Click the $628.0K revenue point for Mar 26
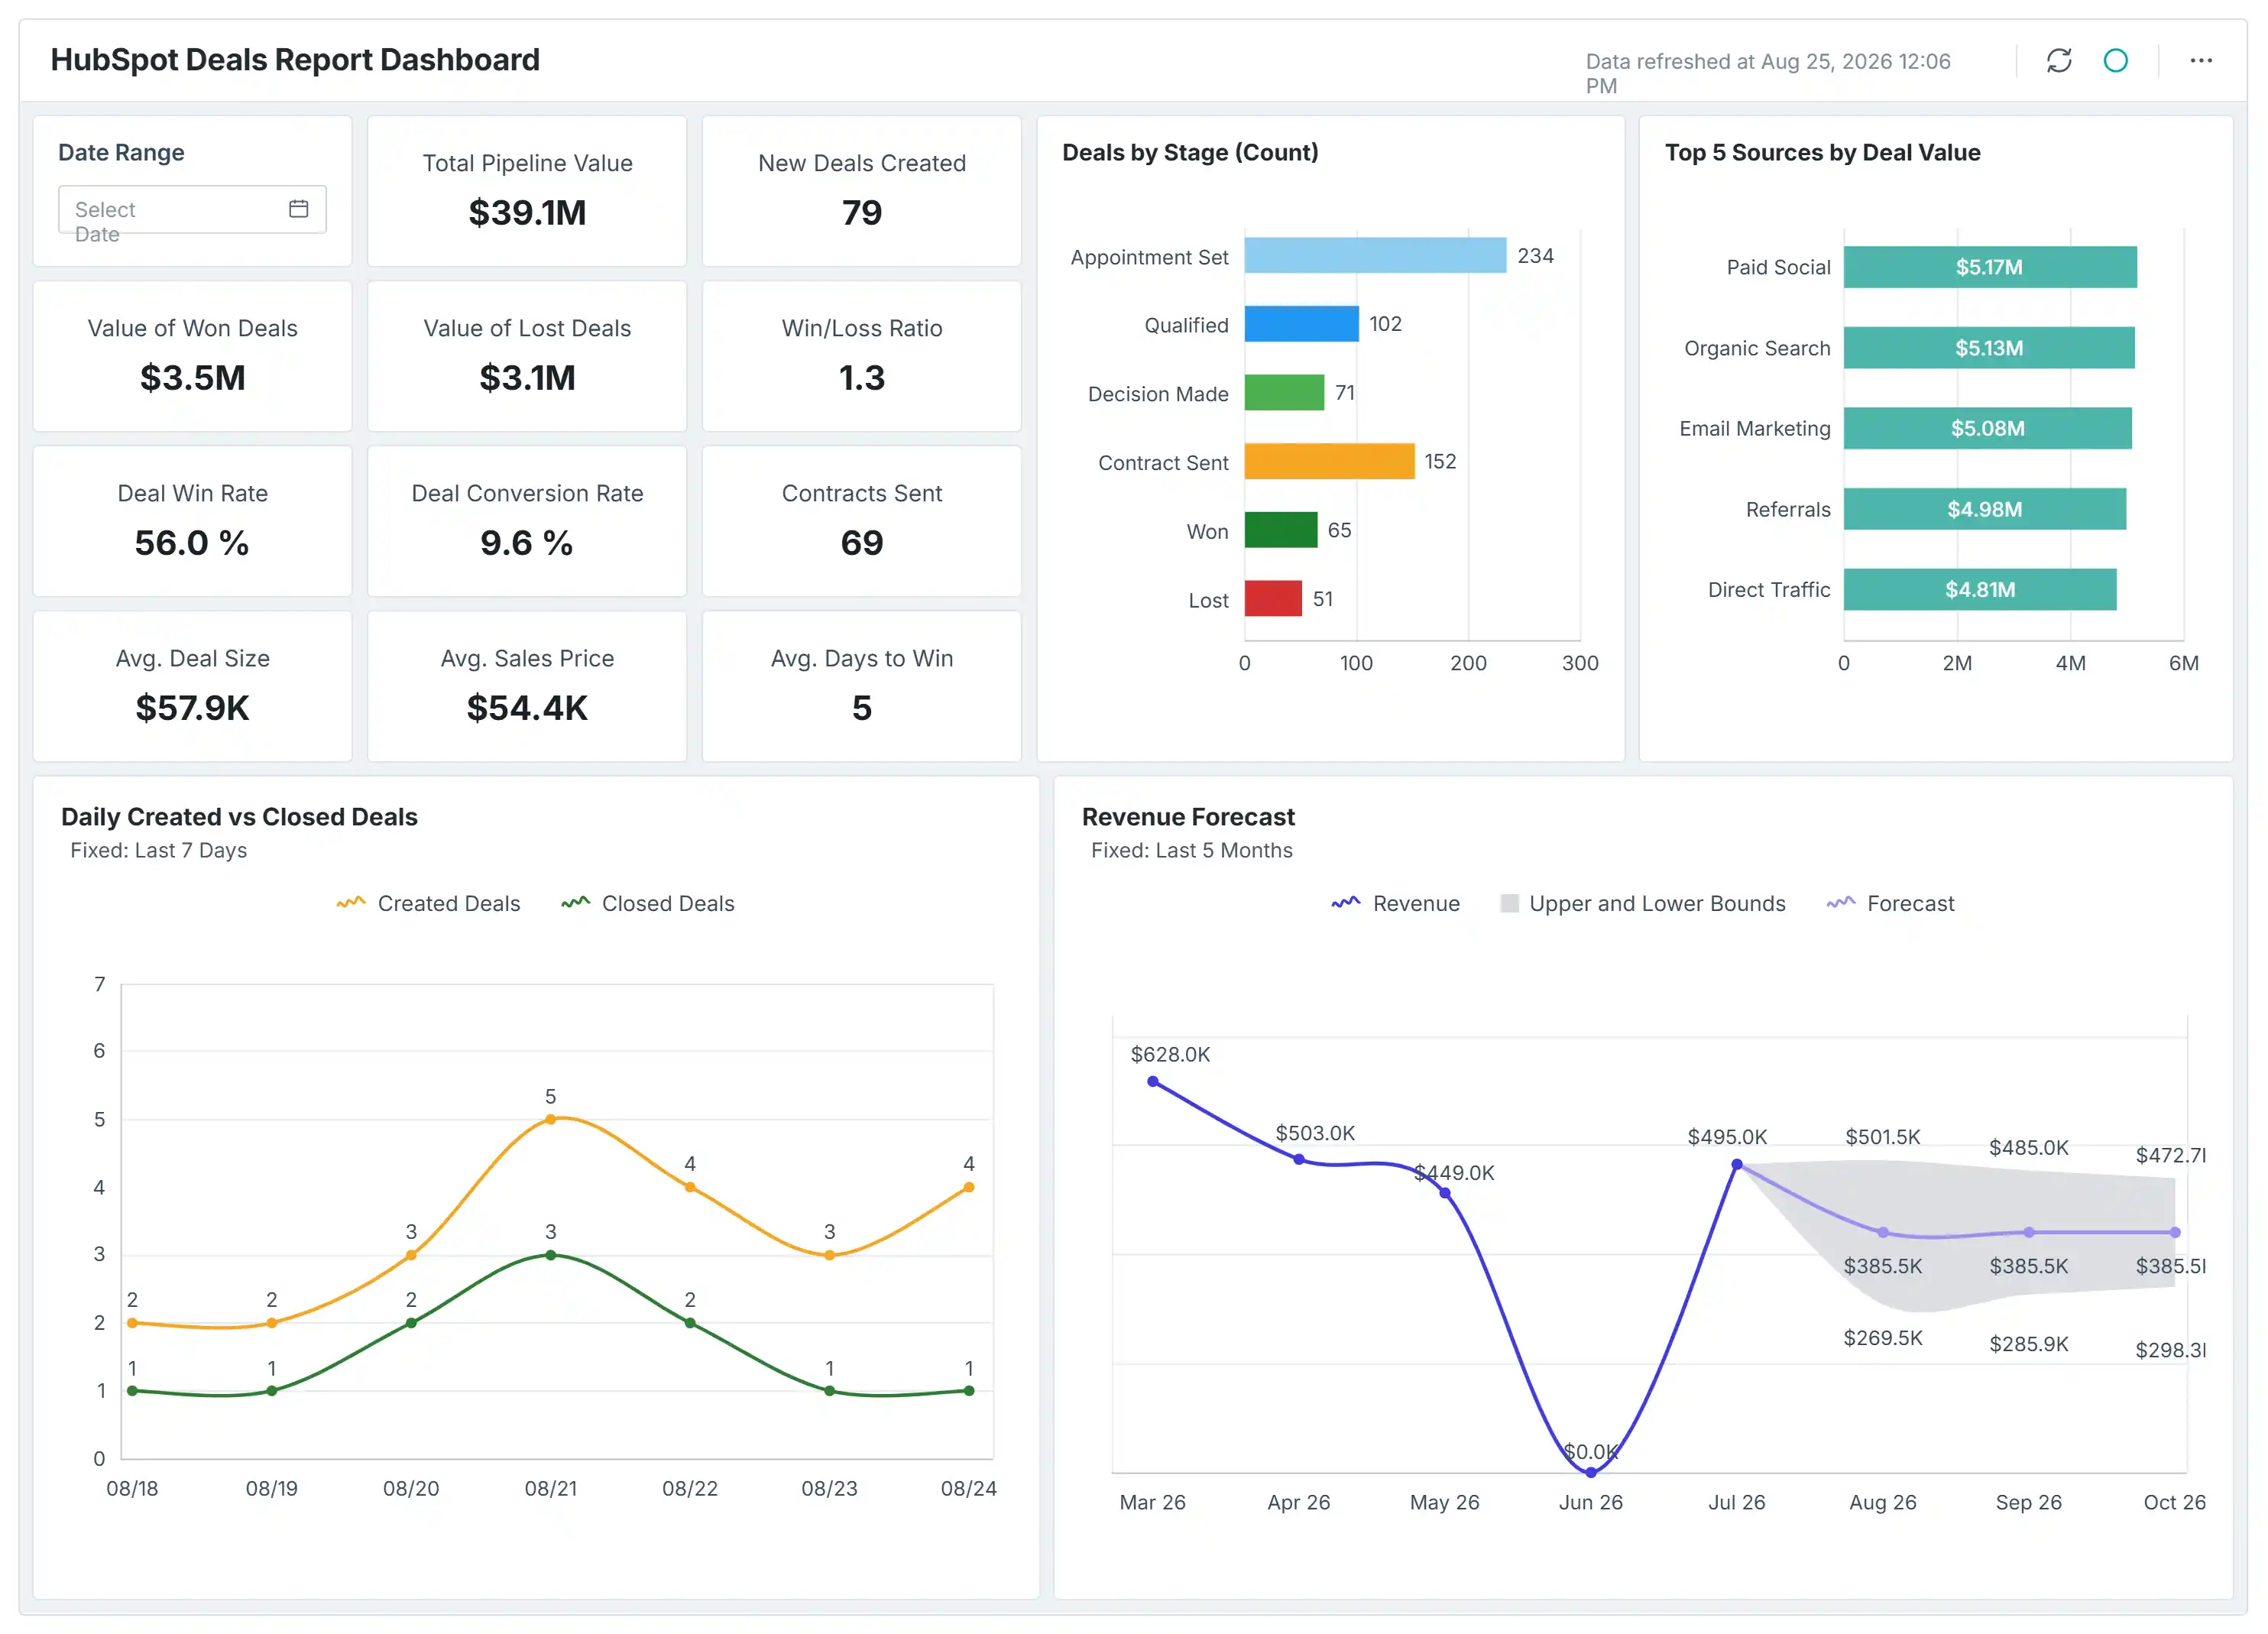This screenshot has width=2268, height=1634. (x=1153, y=1082)
